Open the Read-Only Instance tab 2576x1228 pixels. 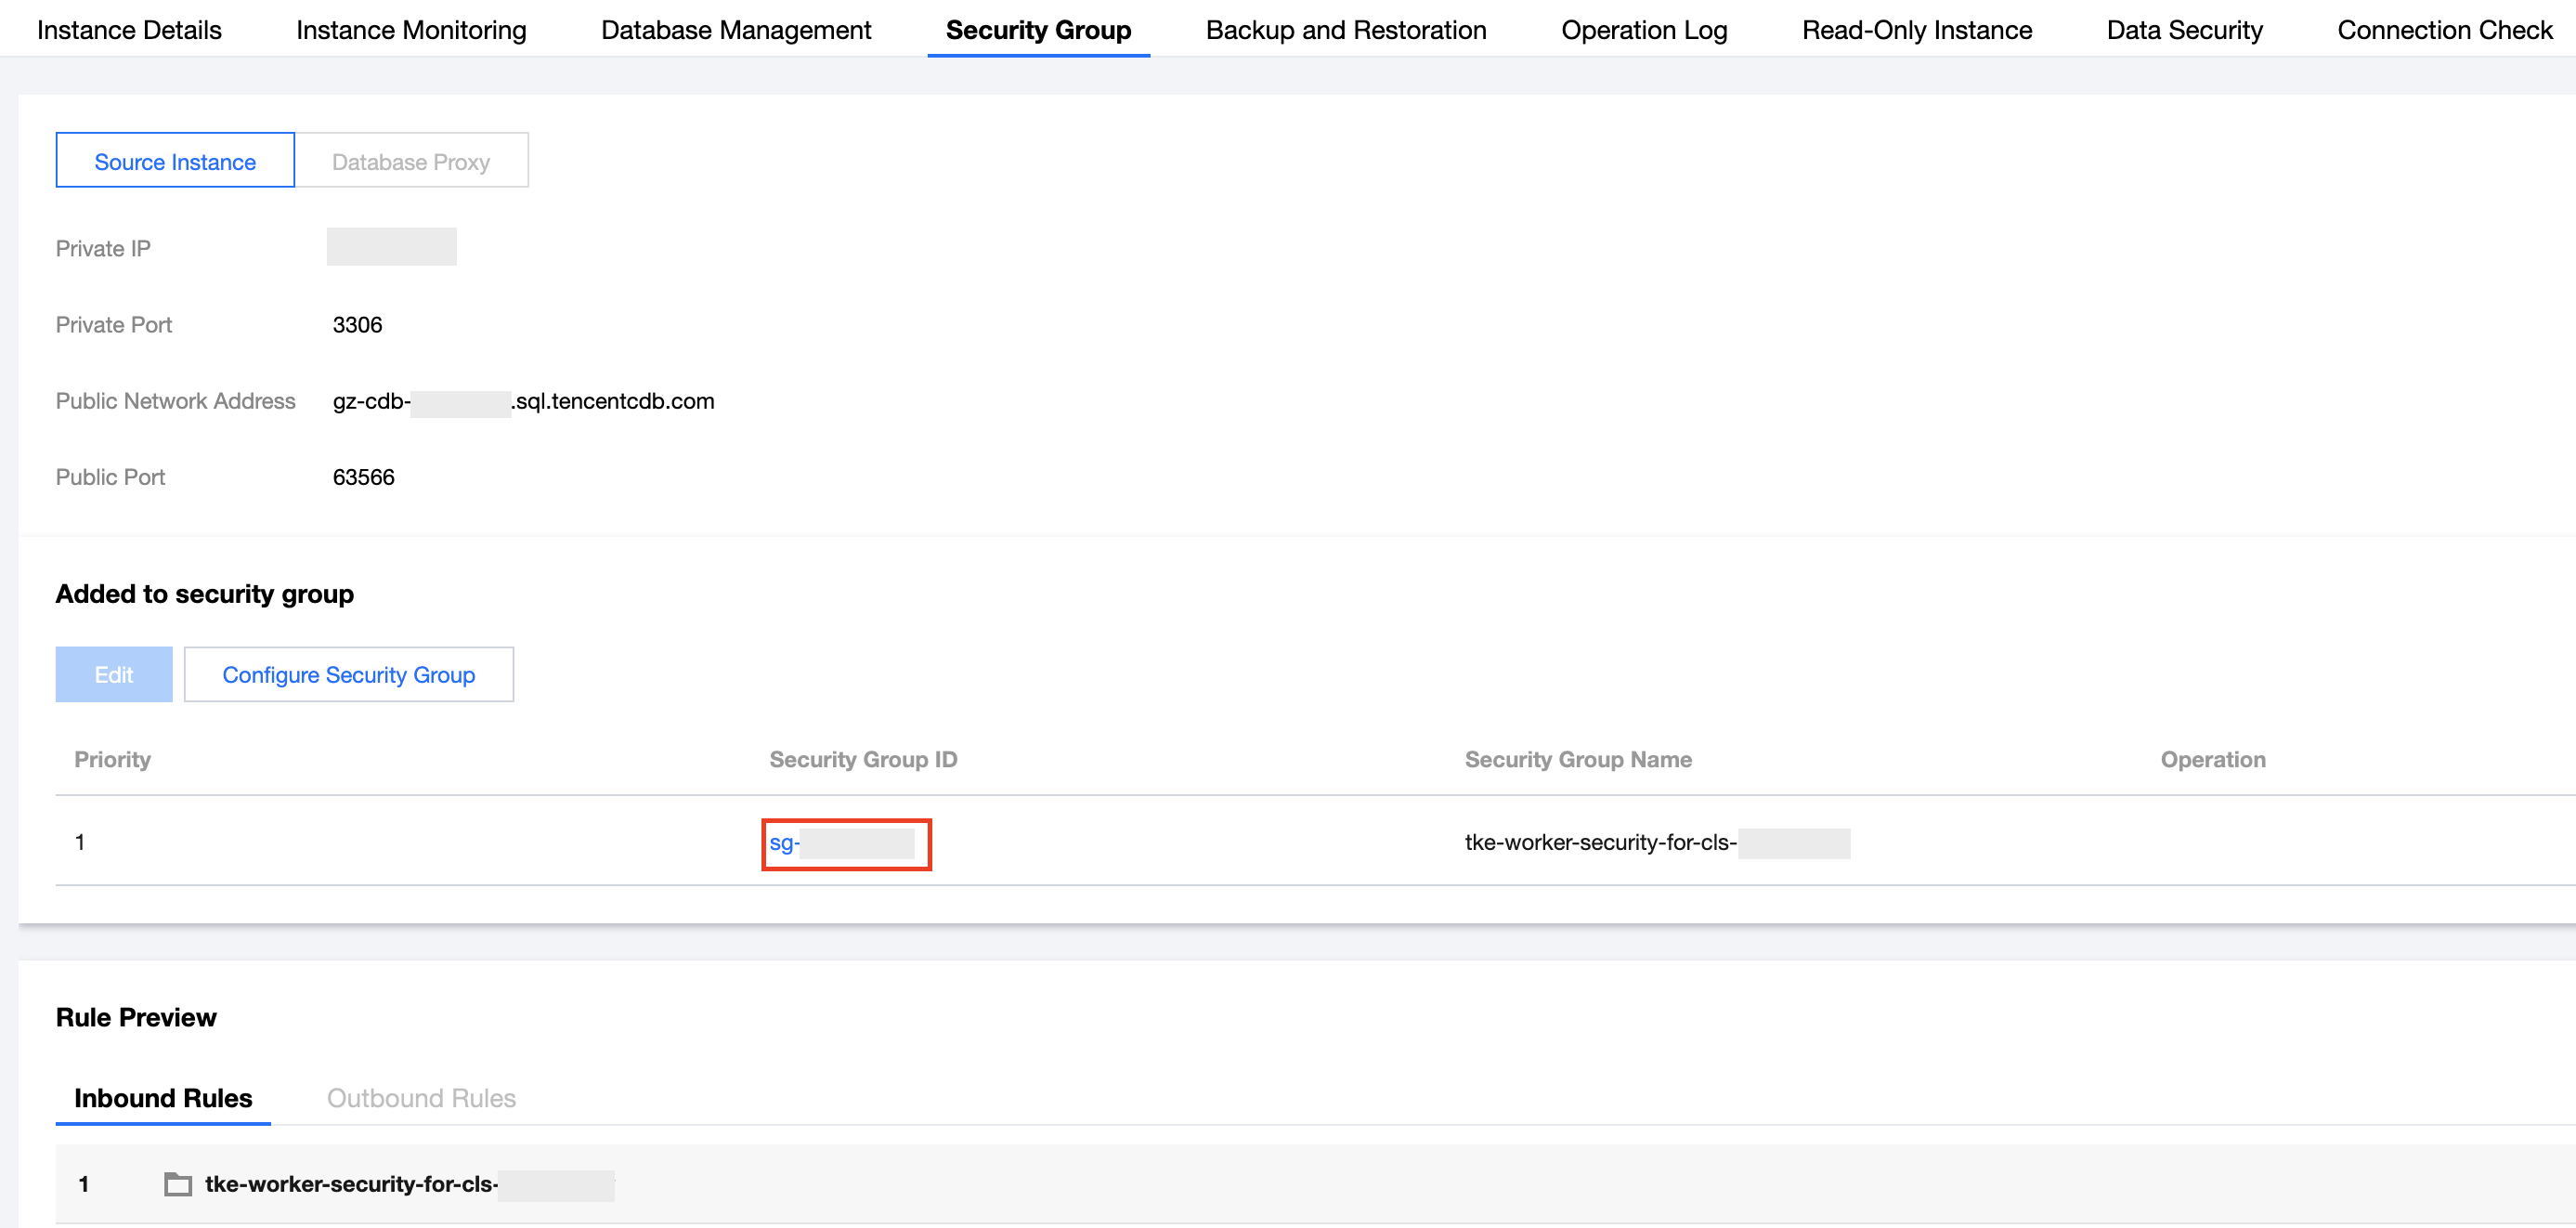coord(1916,30)
